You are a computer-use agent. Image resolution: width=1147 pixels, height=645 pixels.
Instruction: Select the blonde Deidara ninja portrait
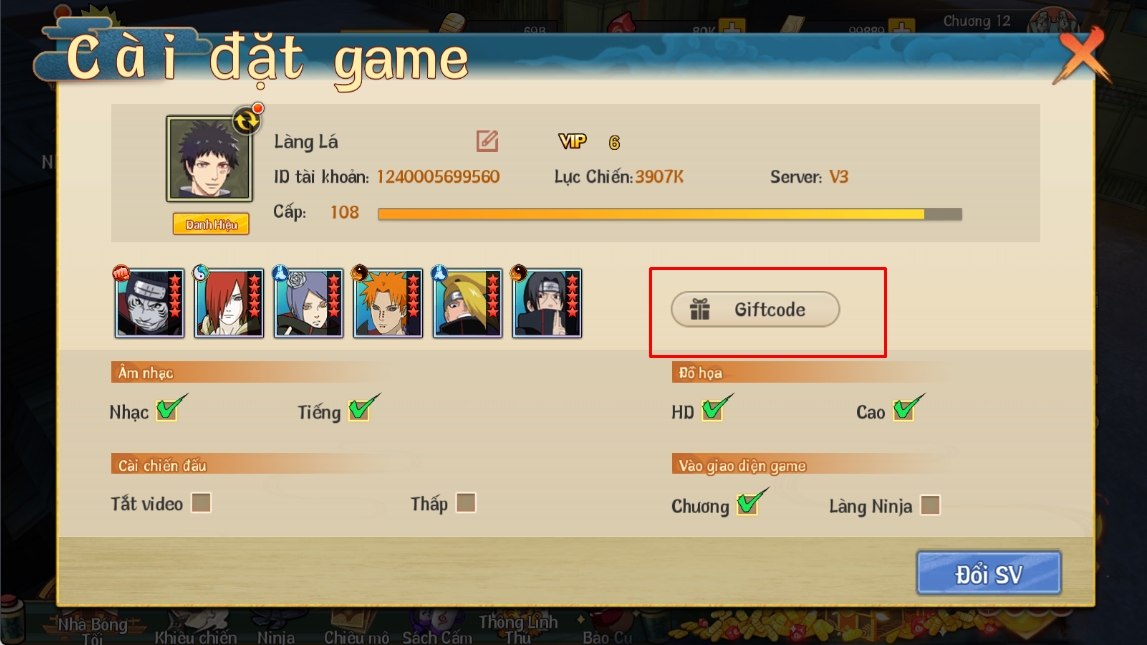[x=467, y=303]
